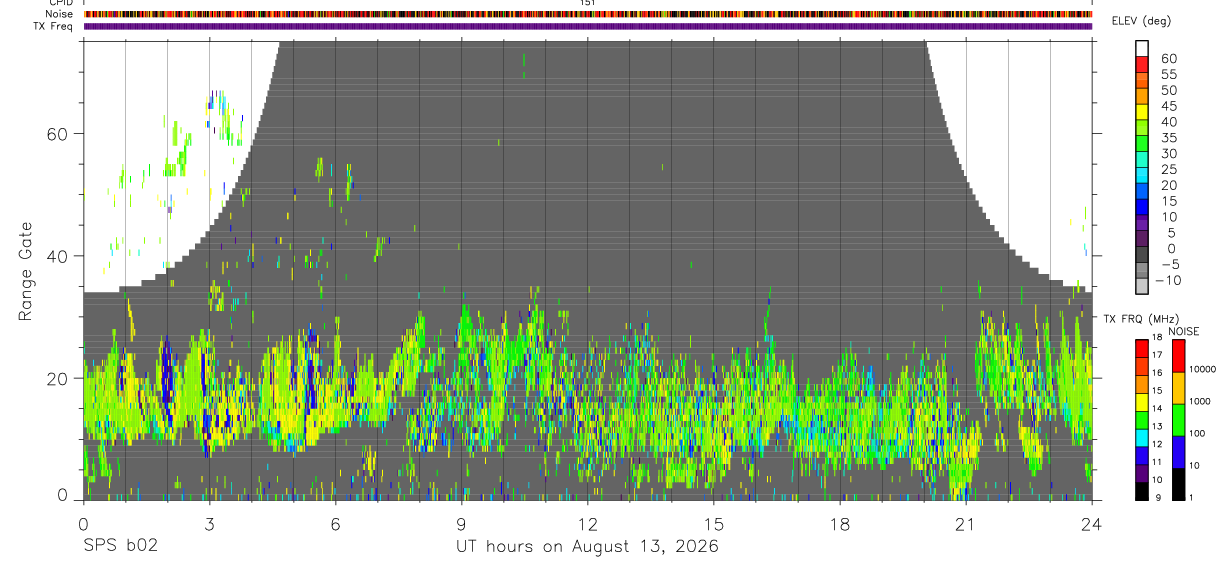Click the purple TX Freq strip above the plot

(588, 26)
